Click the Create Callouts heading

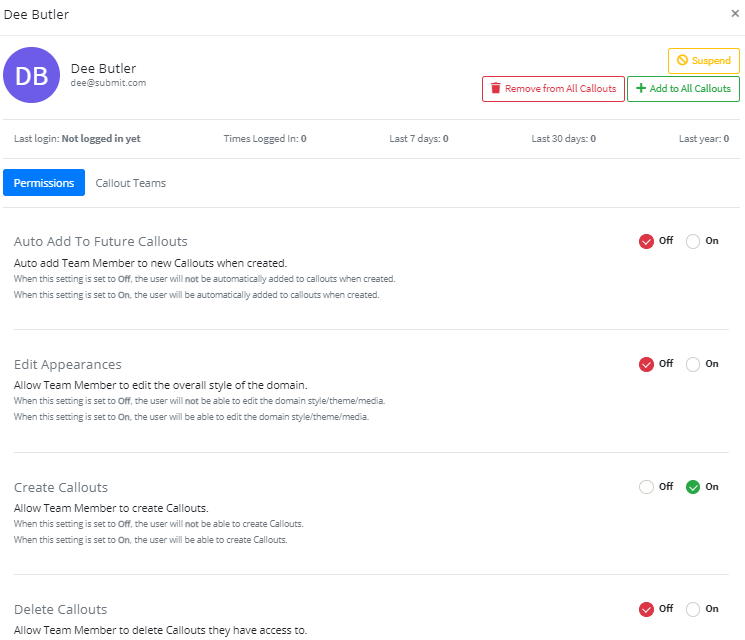click(x=61, y=487)
